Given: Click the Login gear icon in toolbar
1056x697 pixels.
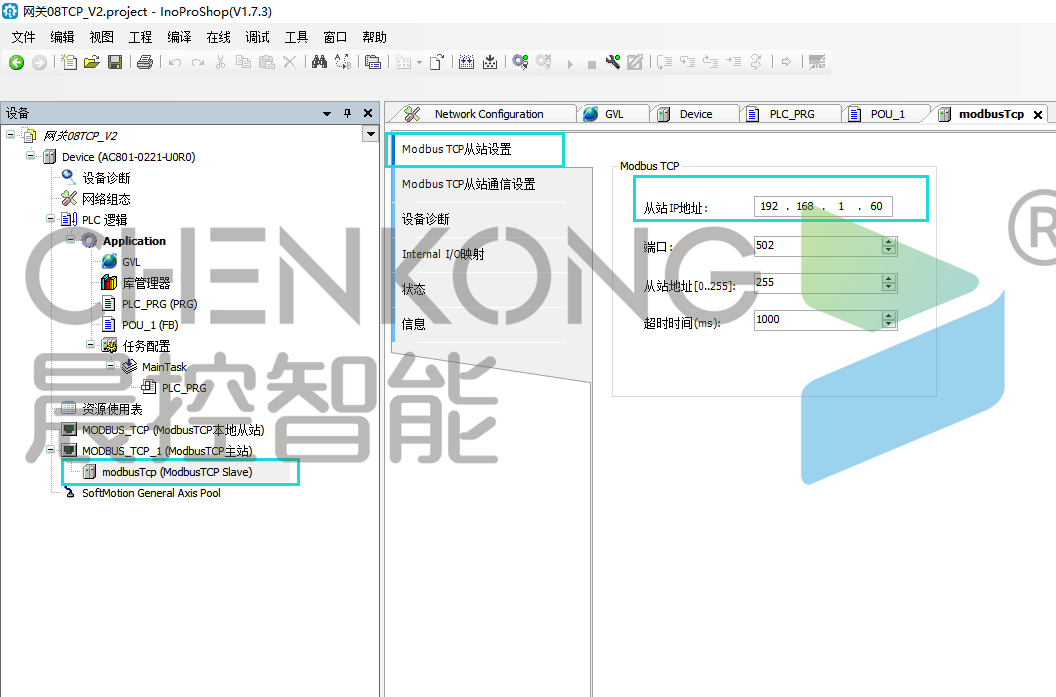Looking at the screenshot, I should pos(519,62).
